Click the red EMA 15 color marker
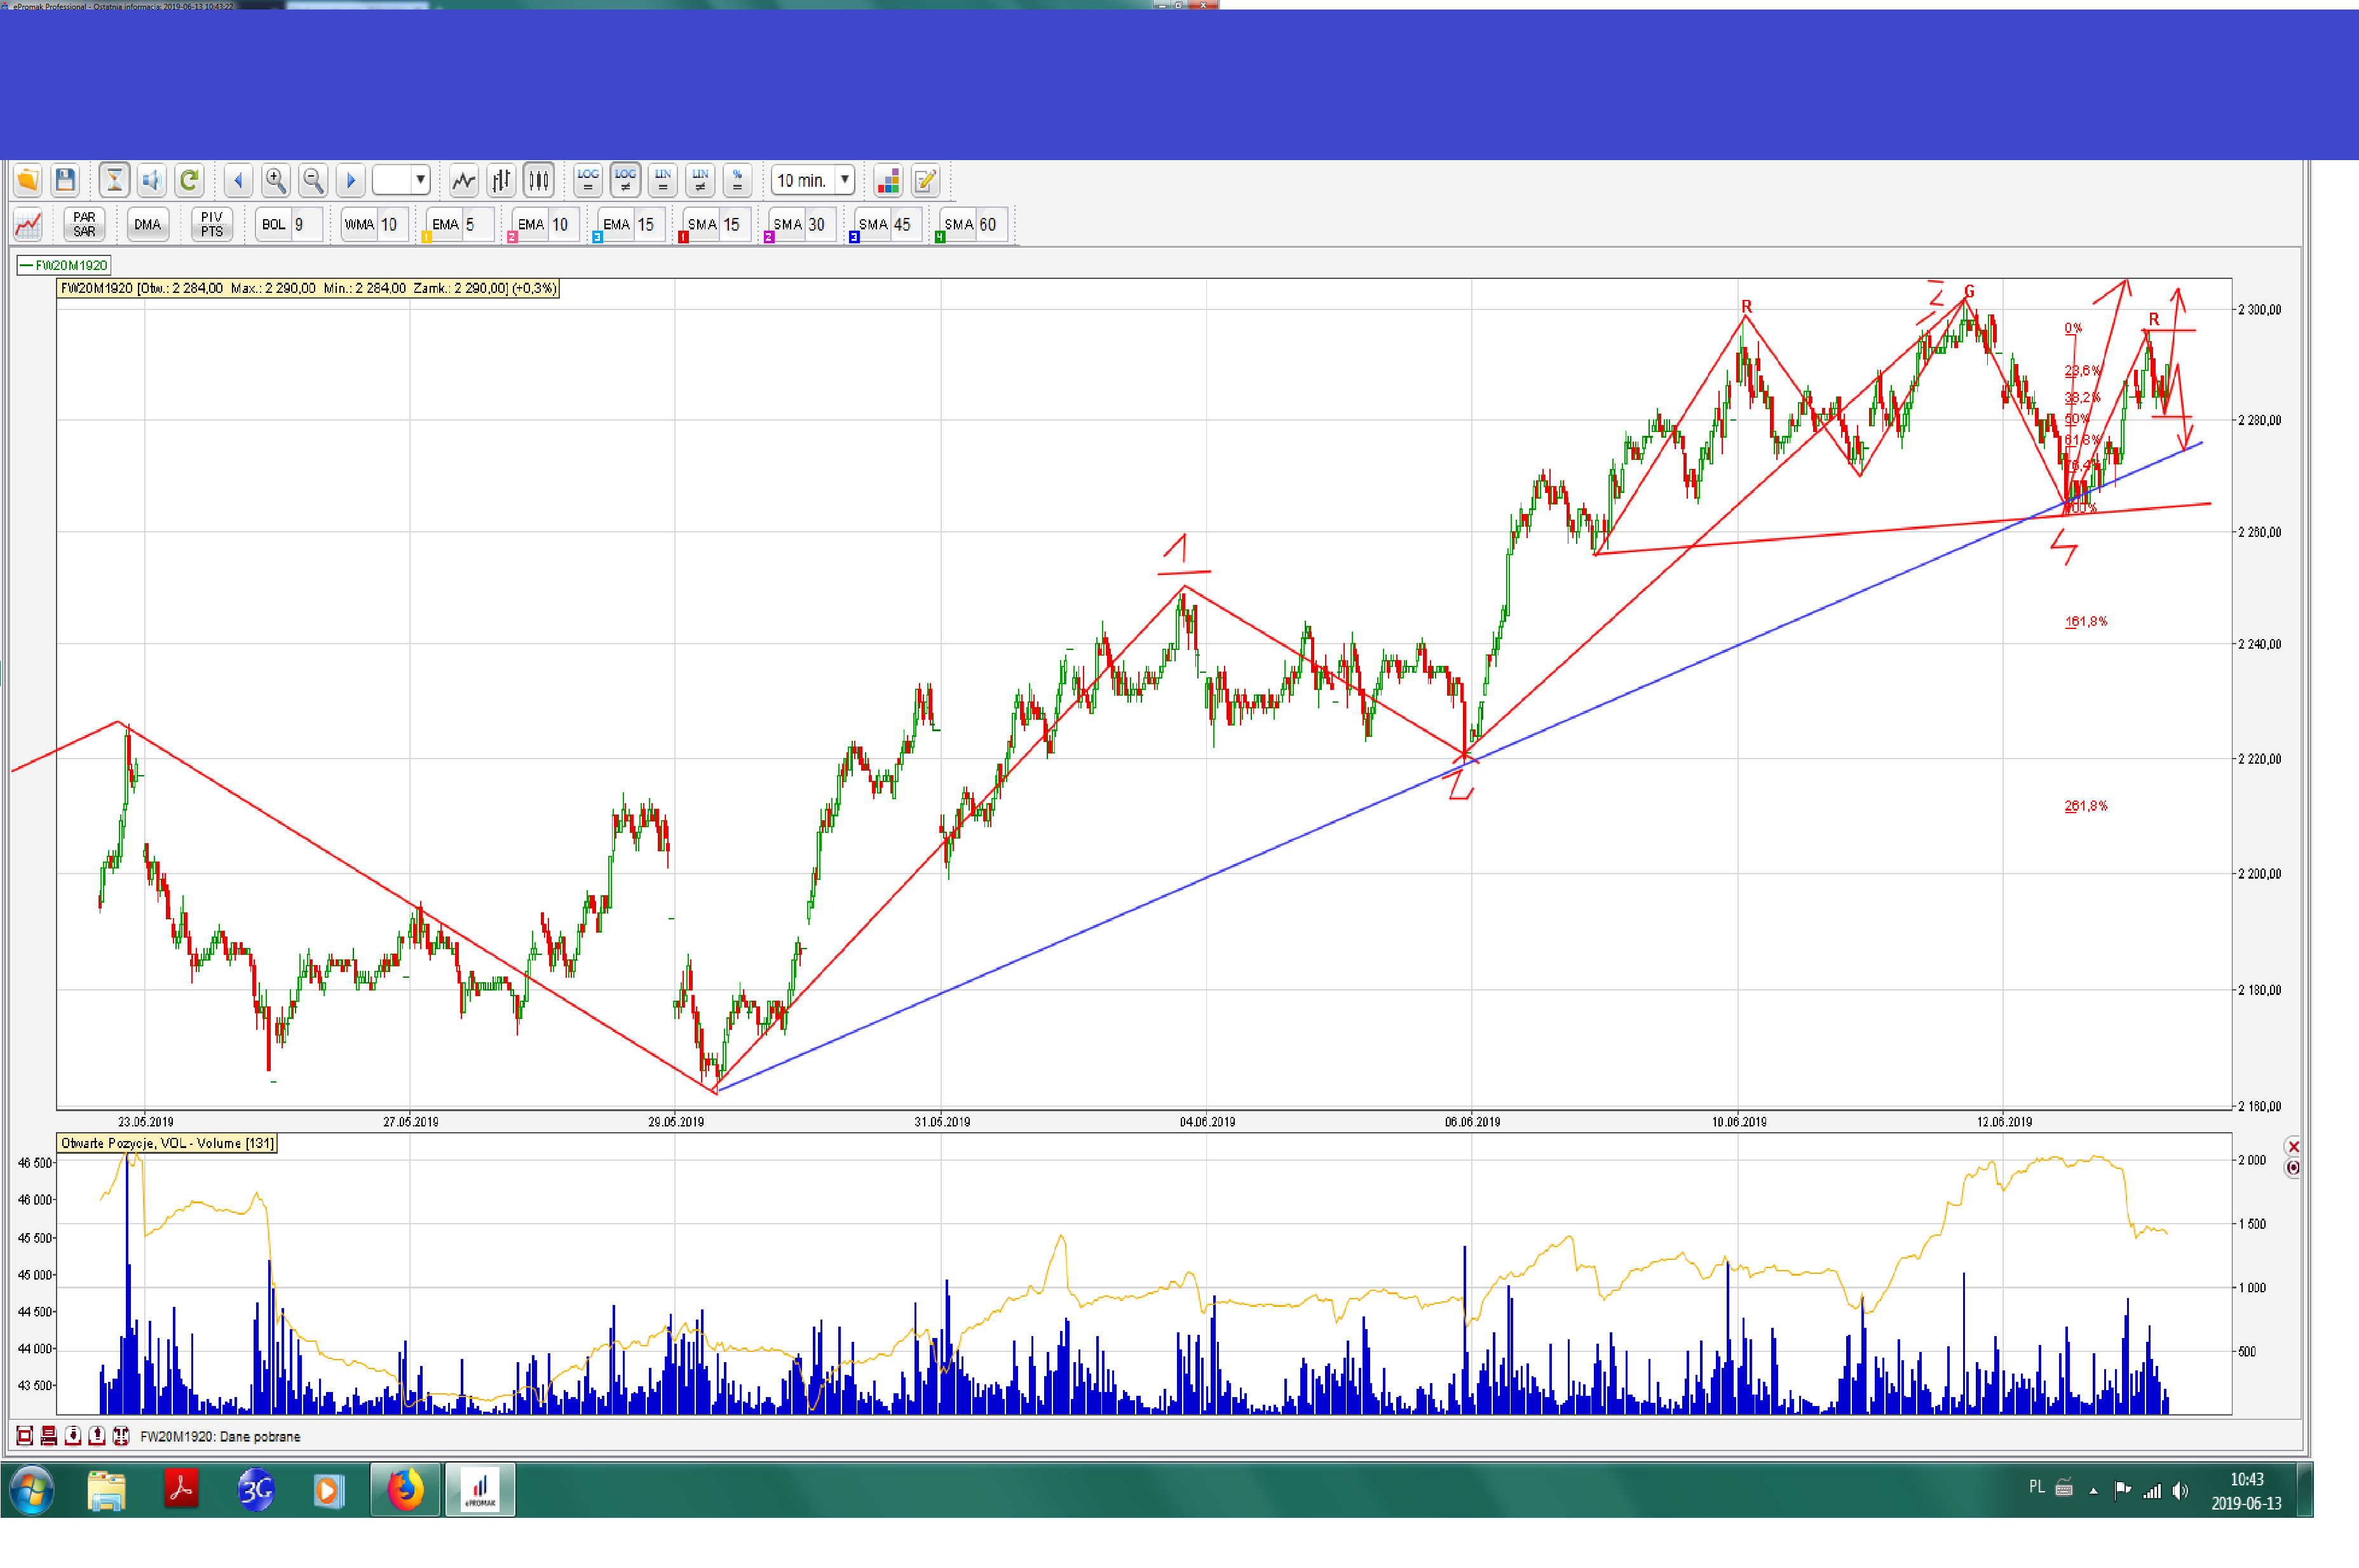The image size is (2359, 1568). click(x=683, y=237)
